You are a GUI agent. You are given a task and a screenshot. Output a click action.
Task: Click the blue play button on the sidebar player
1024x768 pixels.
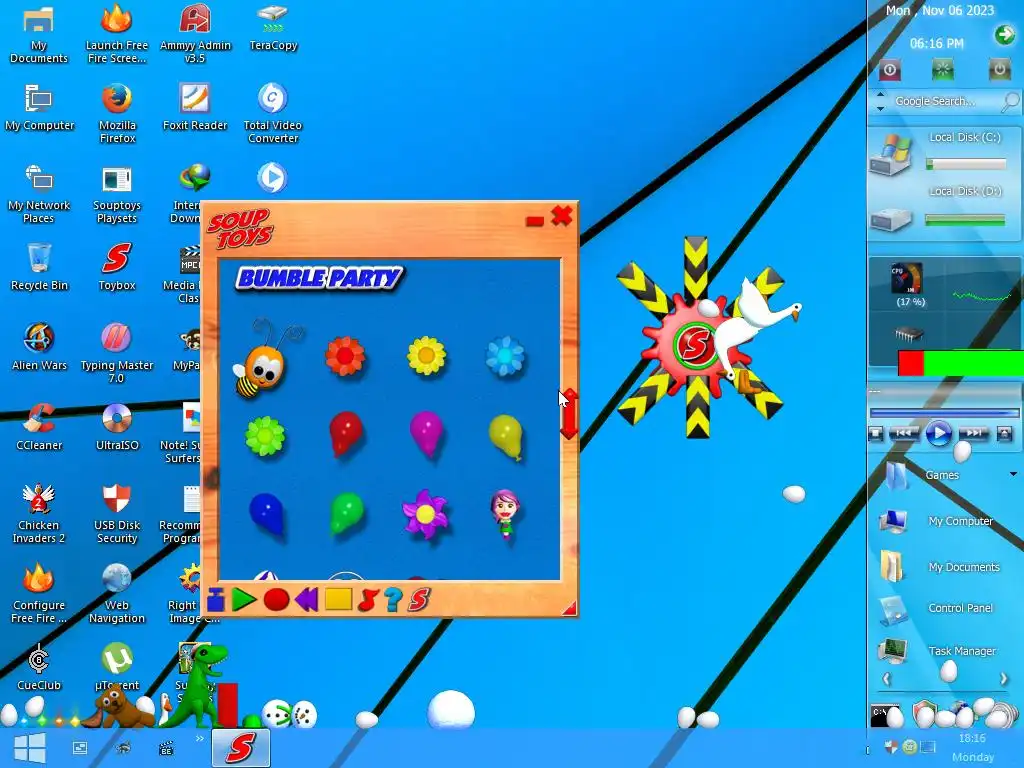(938, 434)
